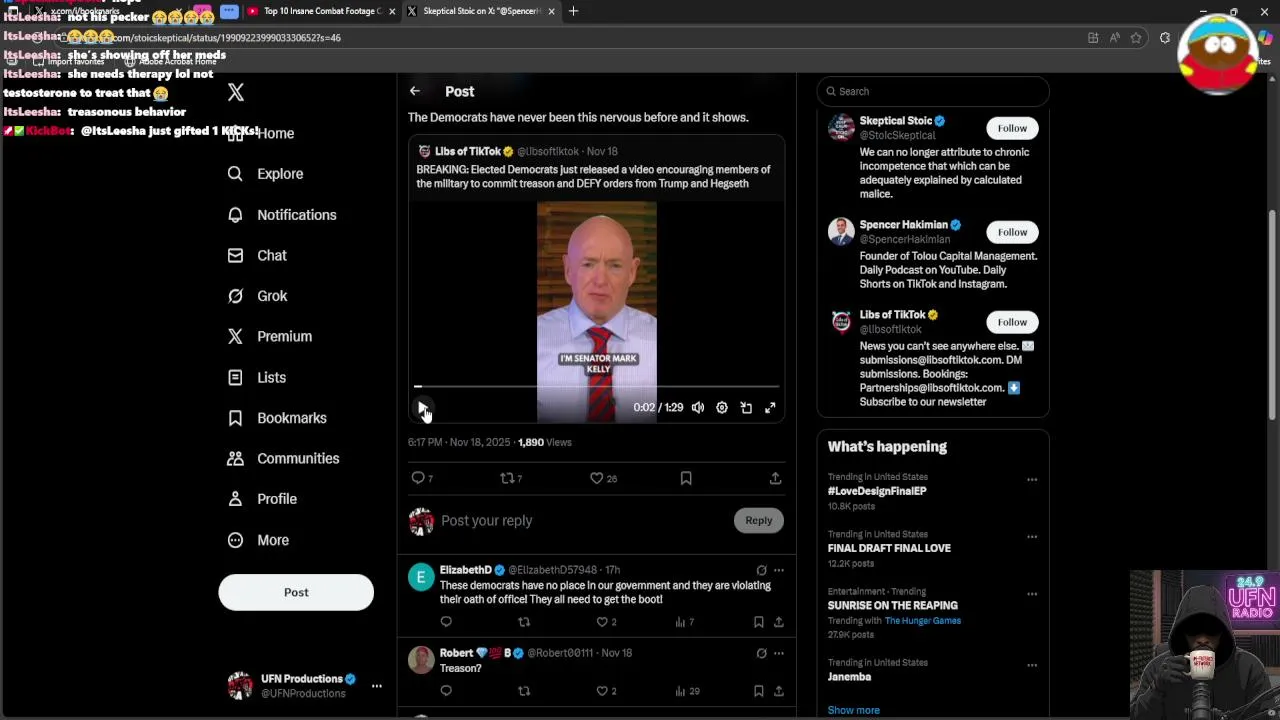Click the page vertical scrollbar
The image size is (1280, 720).
[1272, 315]
